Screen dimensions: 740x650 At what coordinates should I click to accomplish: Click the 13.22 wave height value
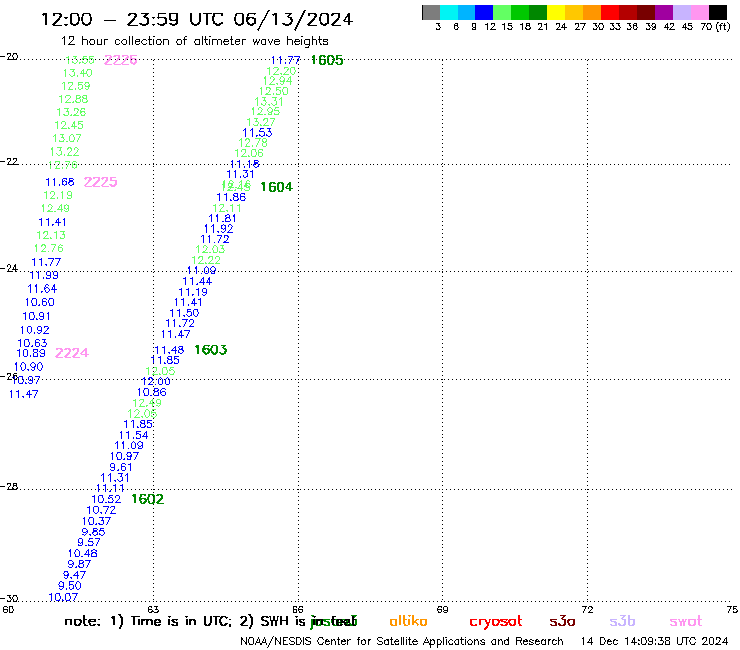pos(65,152)
